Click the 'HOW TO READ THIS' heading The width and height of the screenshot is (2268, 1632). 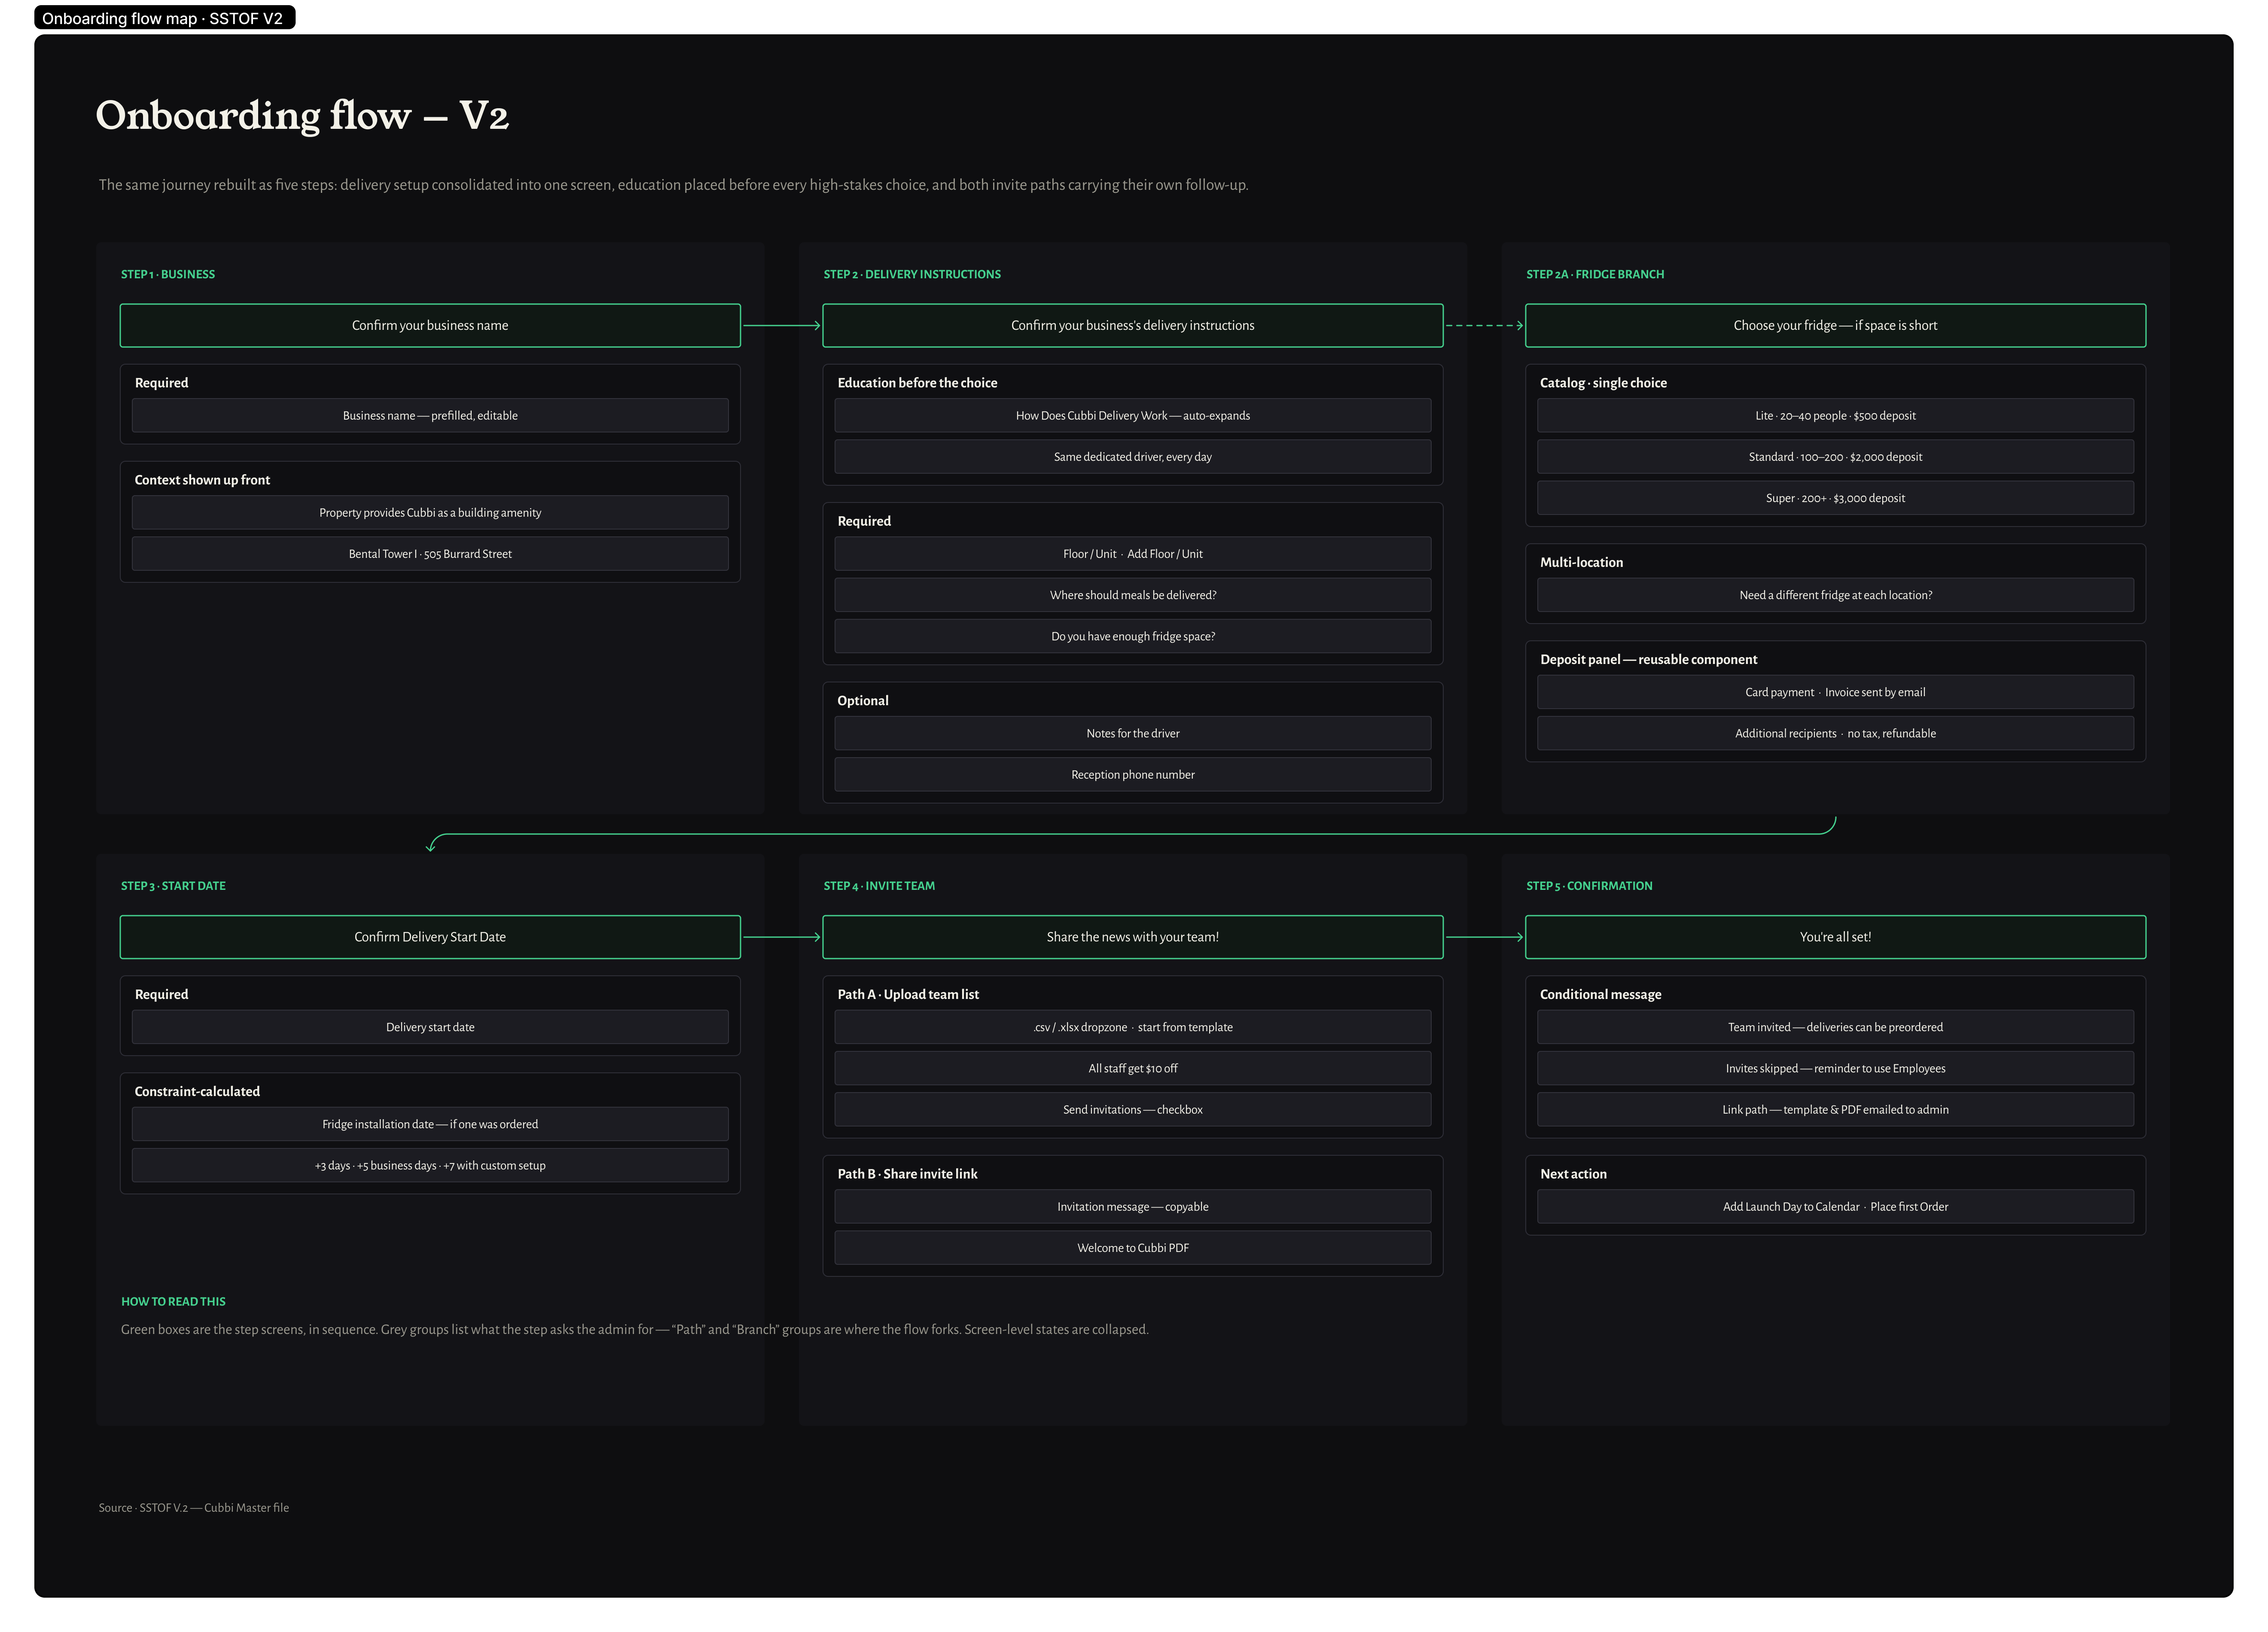(173, 1302)
